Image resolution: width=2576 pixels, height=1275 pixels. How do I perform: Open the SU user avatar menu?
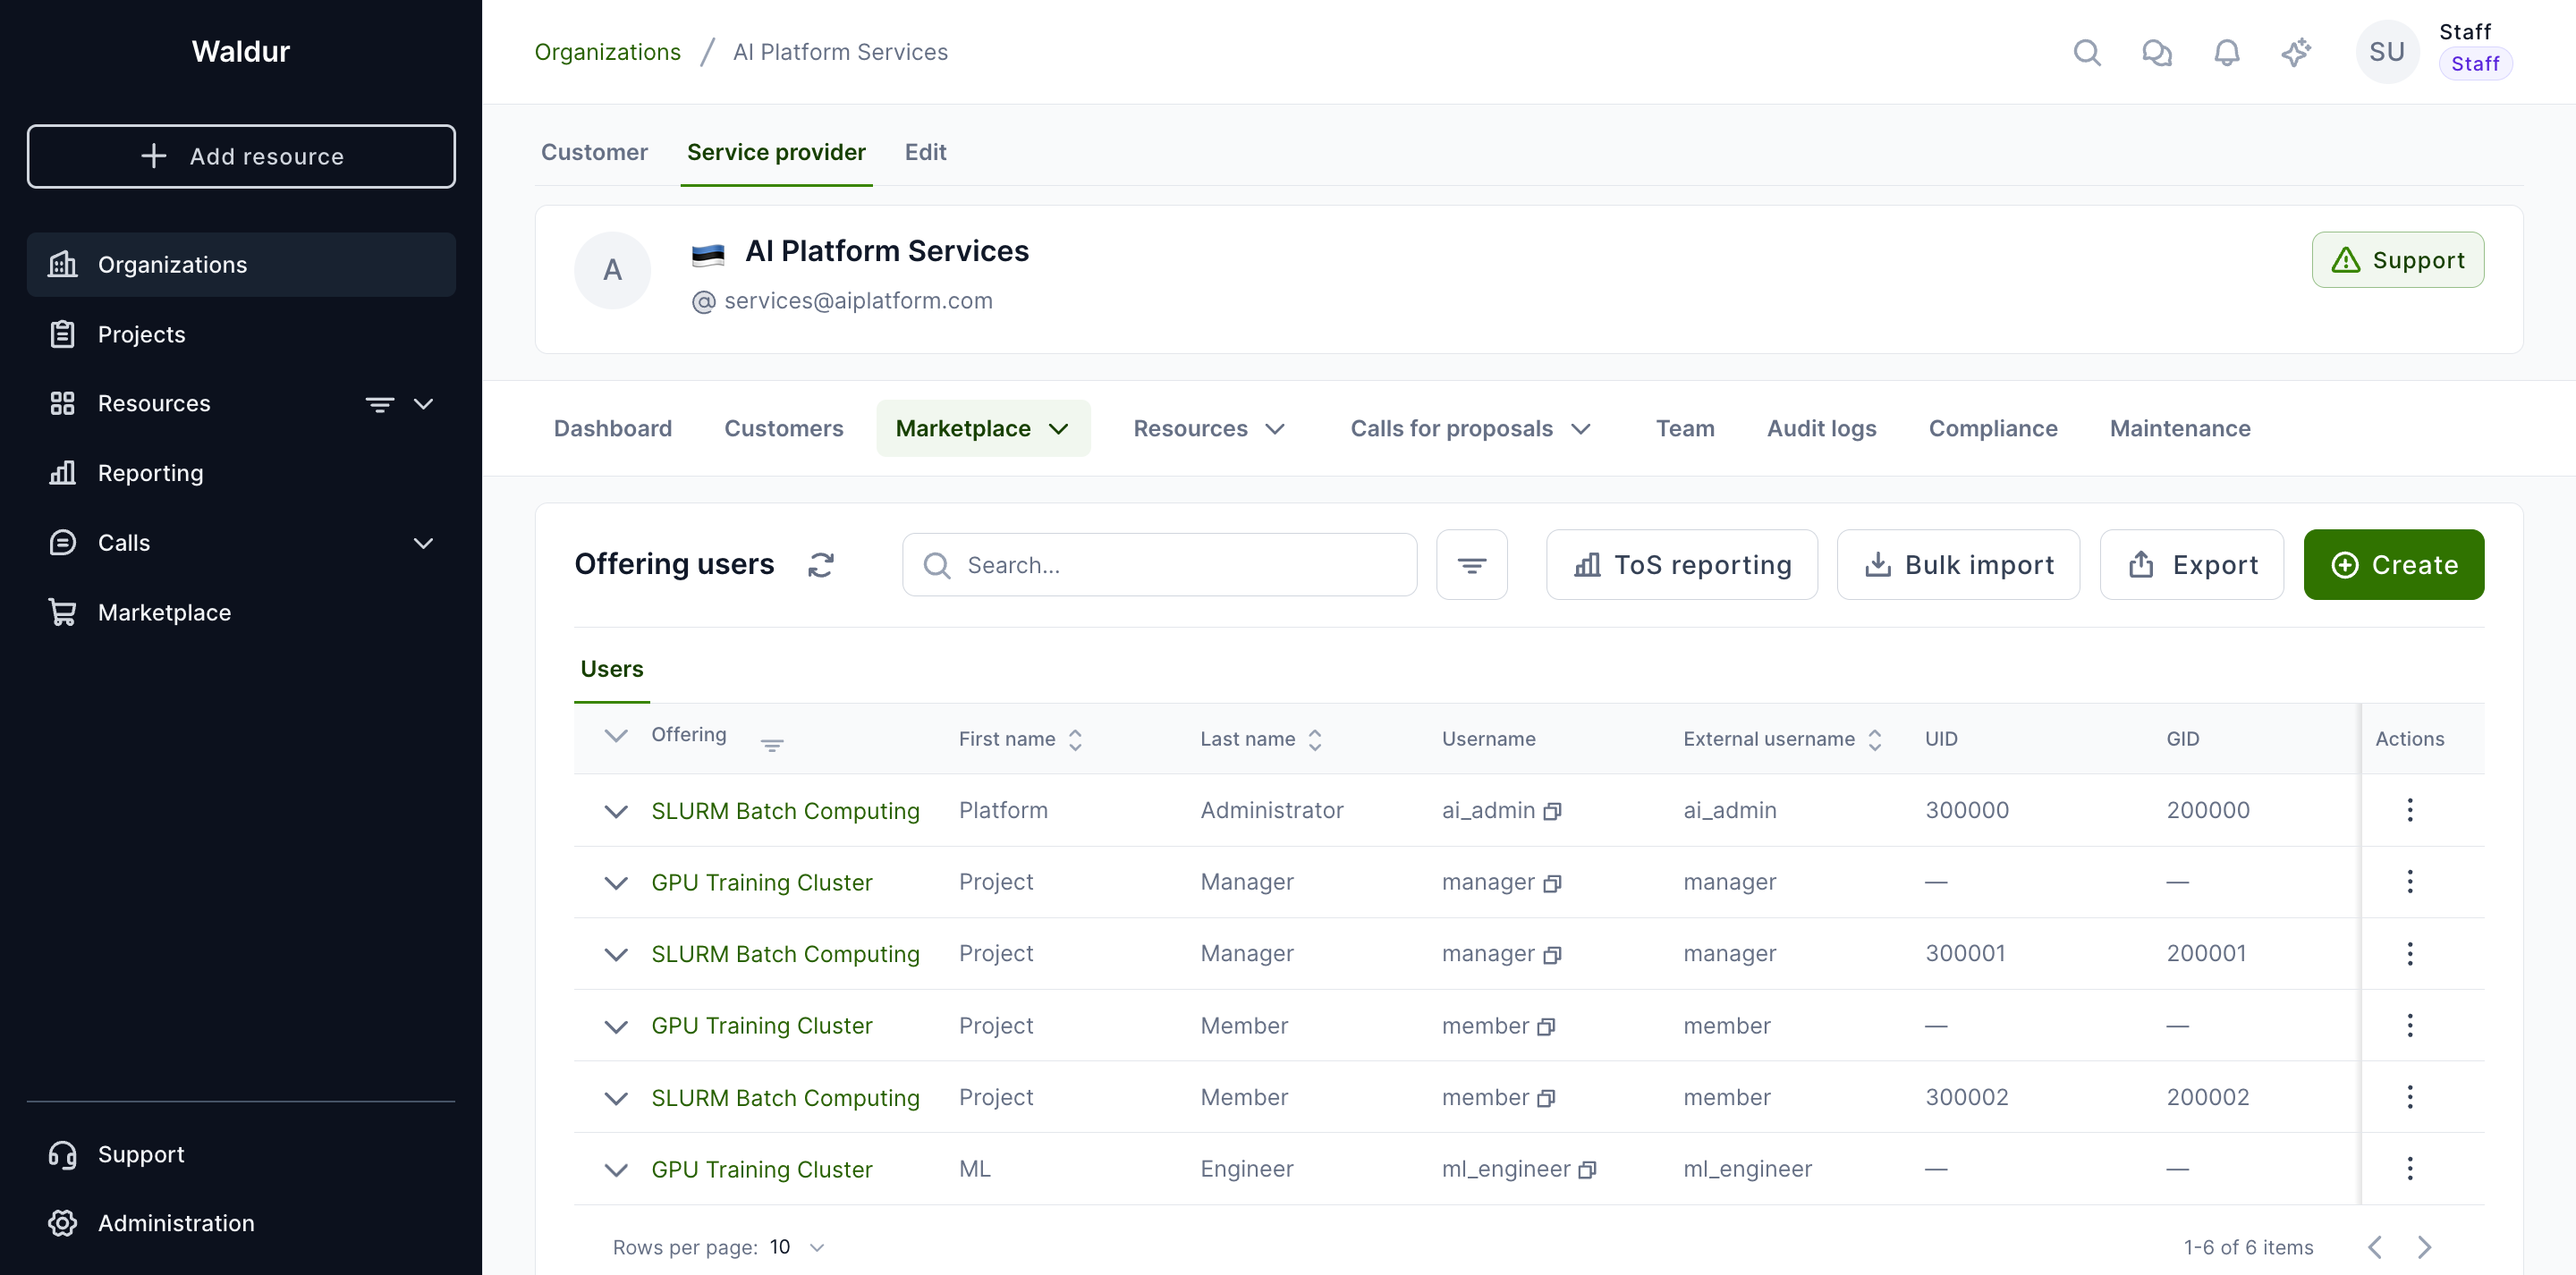[x=2387, y=52]
